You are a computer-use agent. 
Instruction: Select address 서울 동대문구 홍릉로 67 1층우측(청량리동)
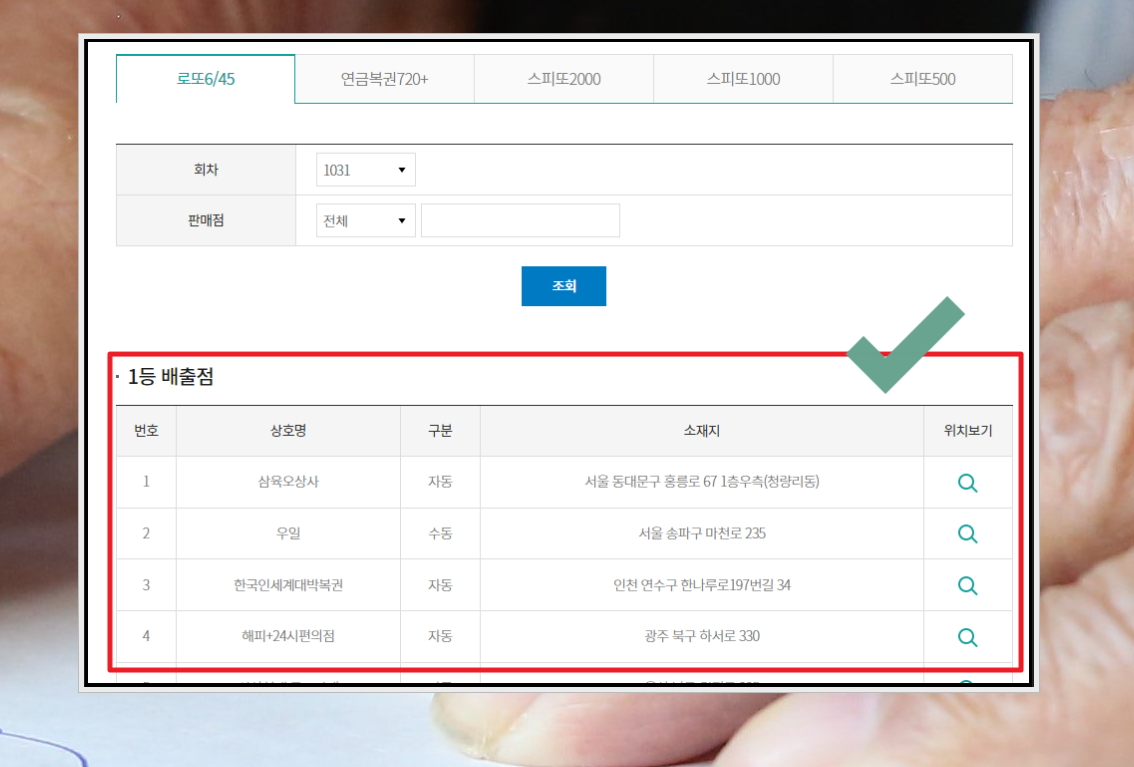[x=702, y=481]
